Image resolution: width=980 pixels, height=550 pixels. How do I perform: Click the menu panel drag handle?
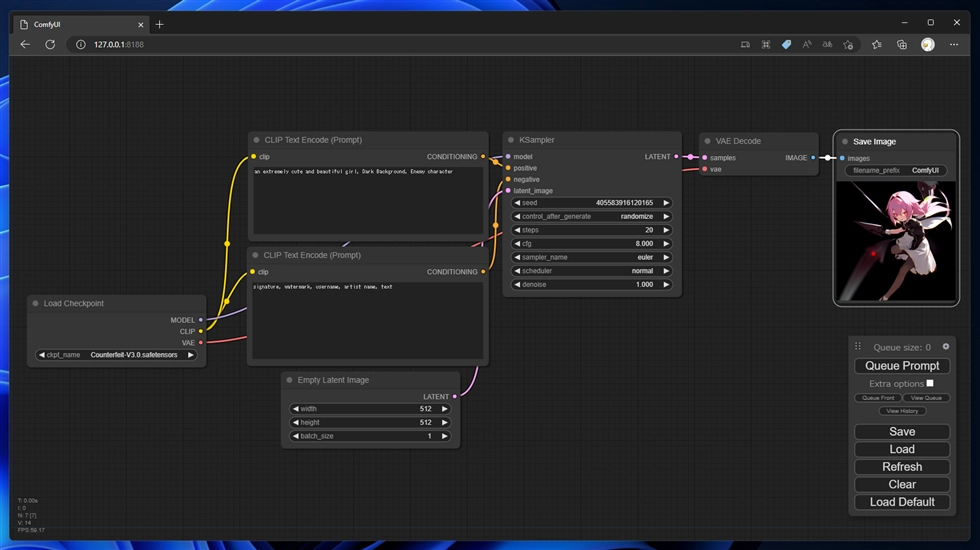(x=857, y=347)
